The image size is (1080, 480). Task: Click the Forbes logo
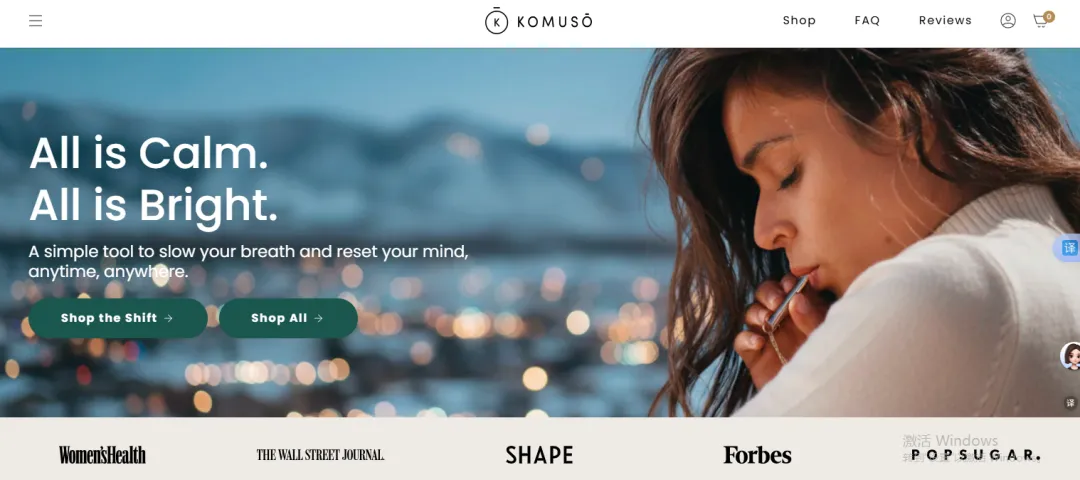pos(757,455)
